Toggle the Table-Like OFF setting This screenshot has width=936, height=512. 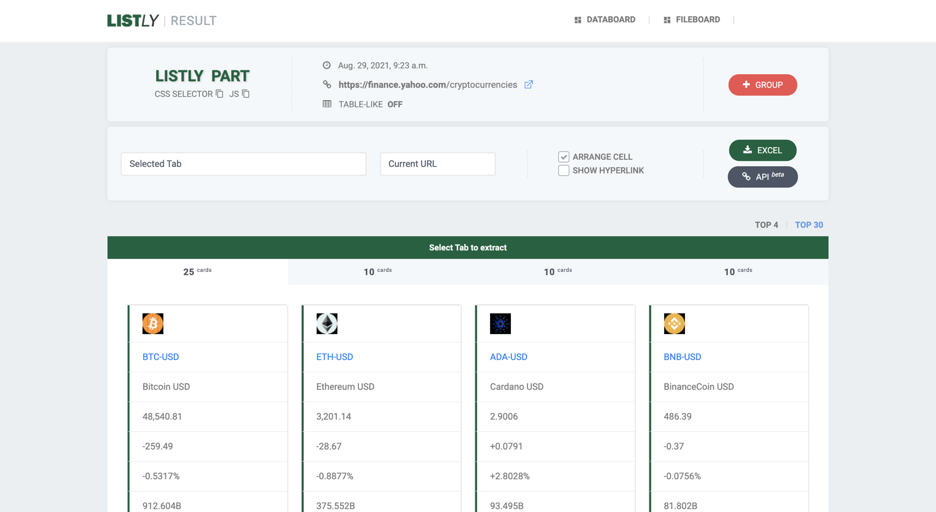click(x=394, y=104)
